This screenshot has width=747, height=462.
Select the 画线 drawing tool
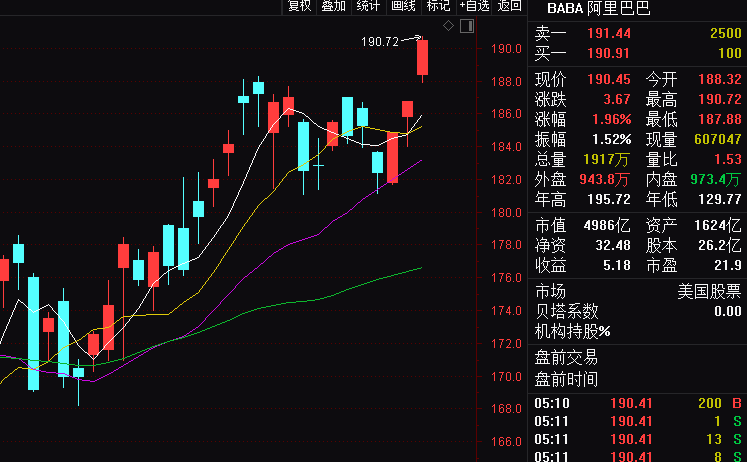click(404, 6)
